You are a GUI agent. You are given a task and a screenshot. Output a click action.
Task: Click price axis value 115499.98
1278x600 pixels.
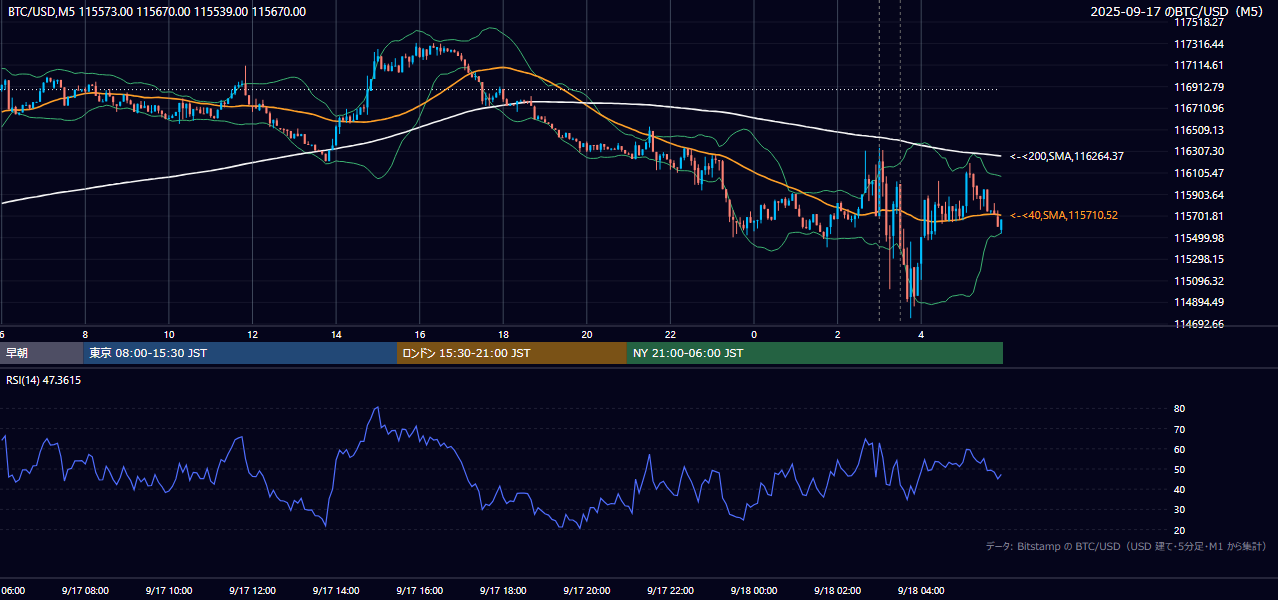[1198, 238]
